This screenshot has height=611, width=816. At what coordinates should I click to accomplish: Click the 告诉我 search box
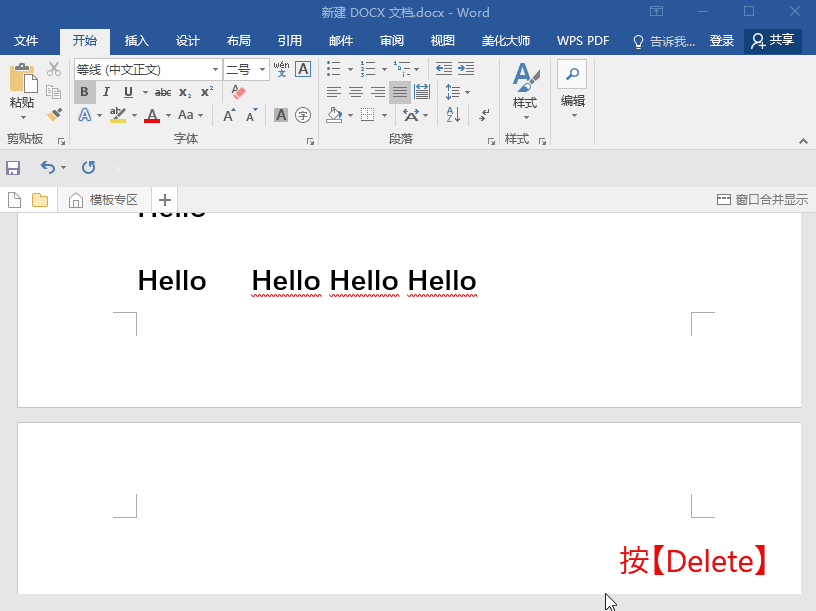click(x=664, y=41)
